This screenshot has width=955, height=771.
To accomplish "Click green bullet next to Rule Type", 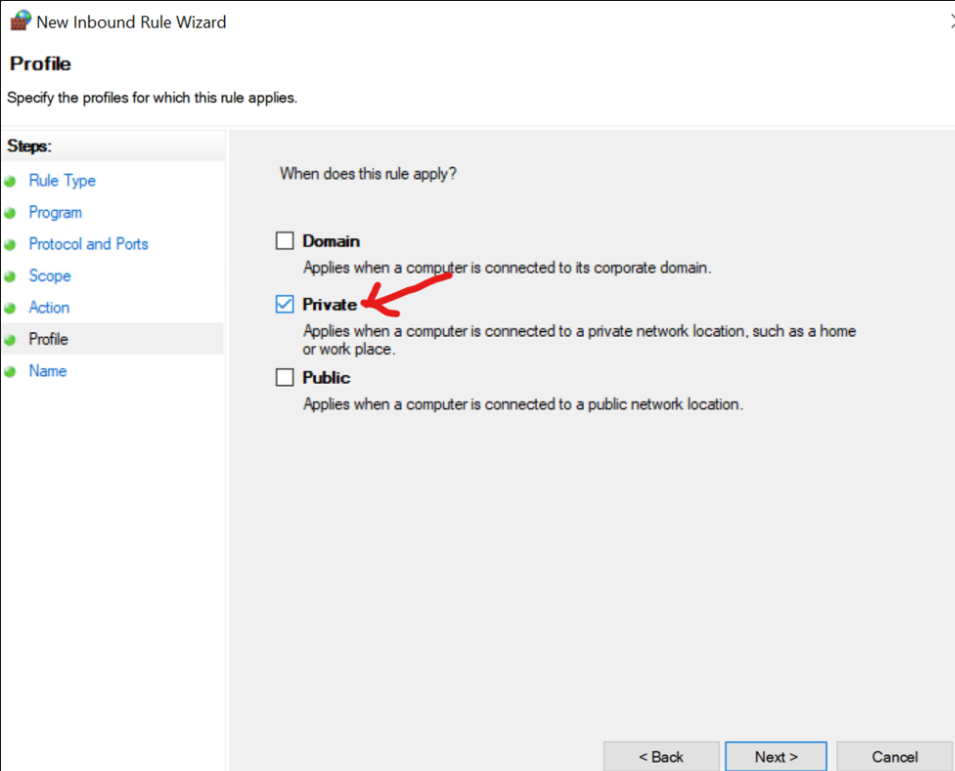I will tap(10, 181).
